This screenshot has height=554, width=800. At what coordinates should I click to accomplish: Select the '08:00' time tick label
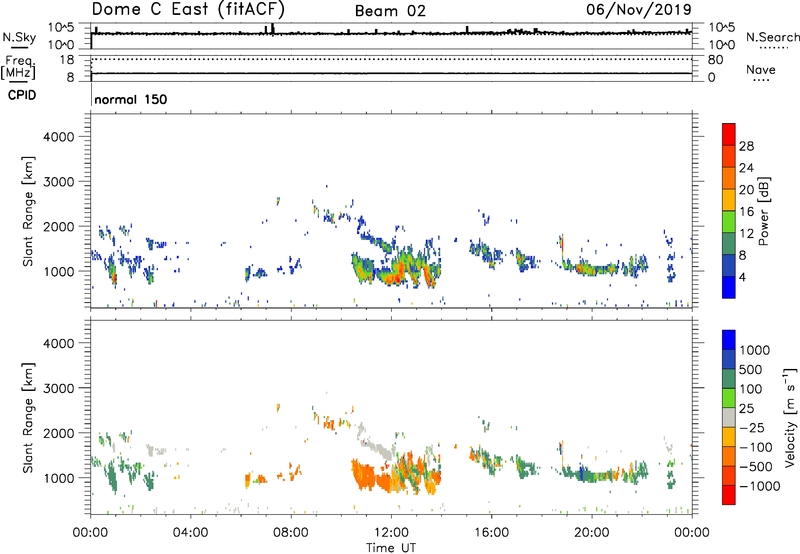pos(291,533)
